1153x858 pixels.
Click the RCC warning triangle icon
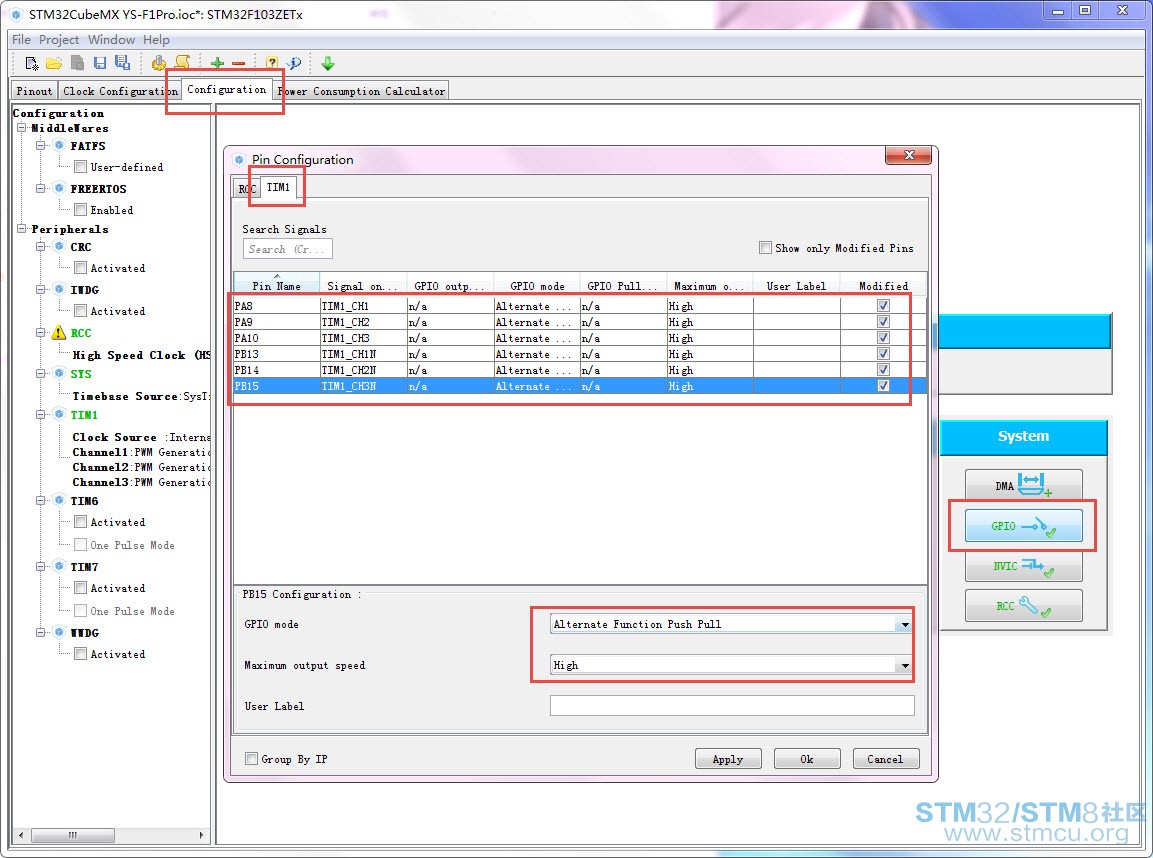coord(59,333)
